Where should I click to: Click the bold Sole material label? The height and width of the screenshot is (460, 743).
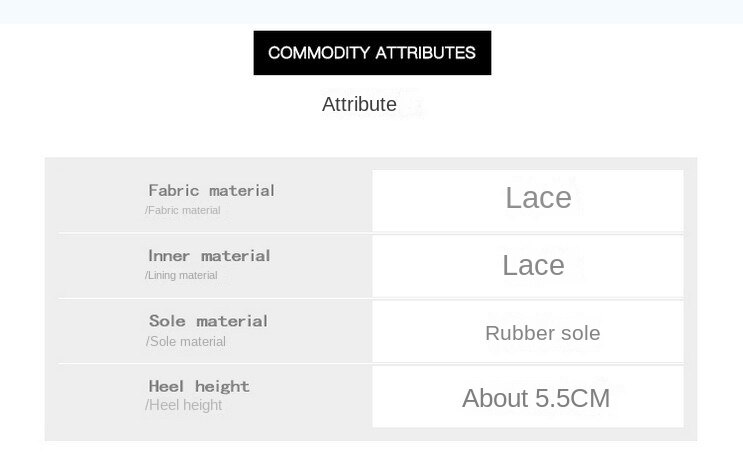coord(208,321)
